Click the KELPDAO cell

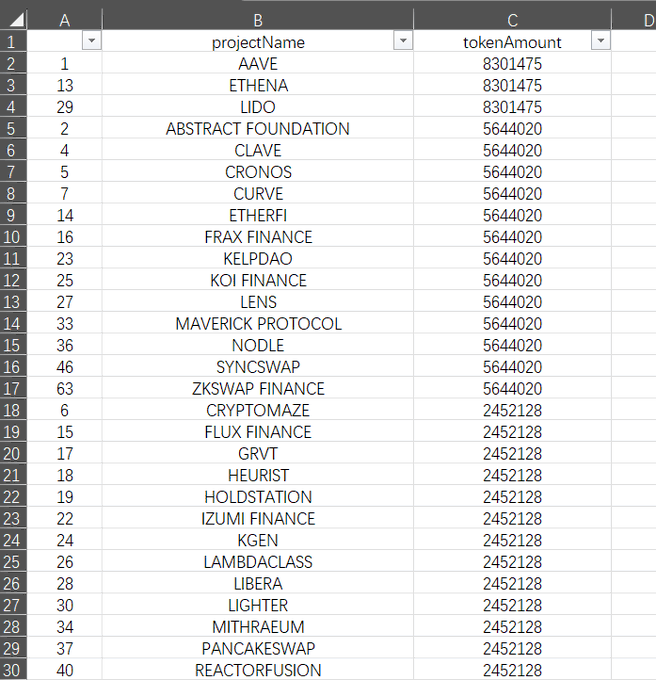[258, 259]
